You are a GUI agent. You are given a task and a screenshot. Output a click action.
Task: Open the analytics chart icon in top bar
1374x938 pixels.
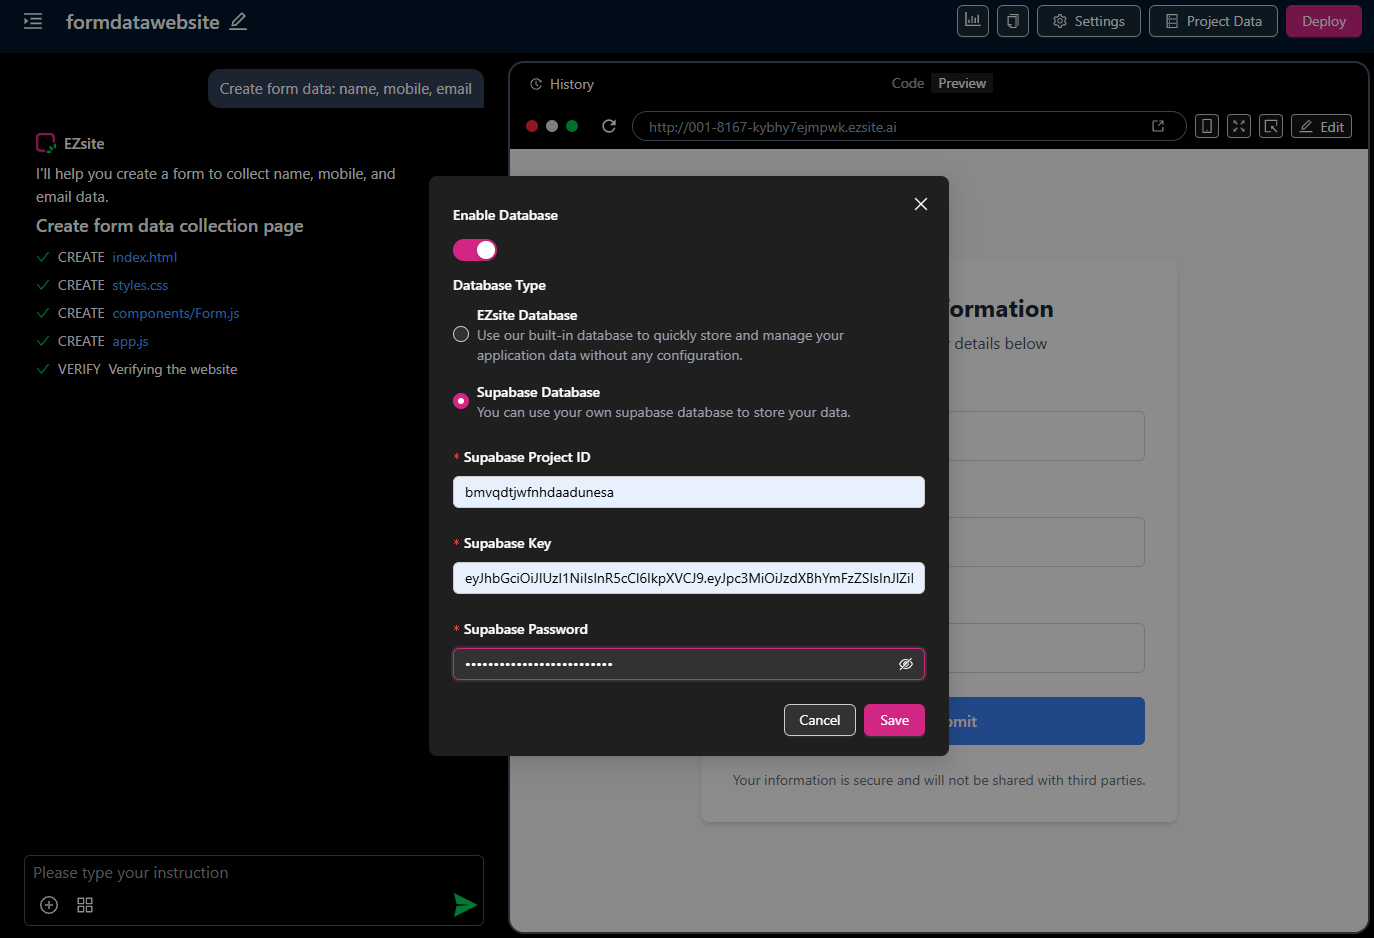[x=972, y=21]
